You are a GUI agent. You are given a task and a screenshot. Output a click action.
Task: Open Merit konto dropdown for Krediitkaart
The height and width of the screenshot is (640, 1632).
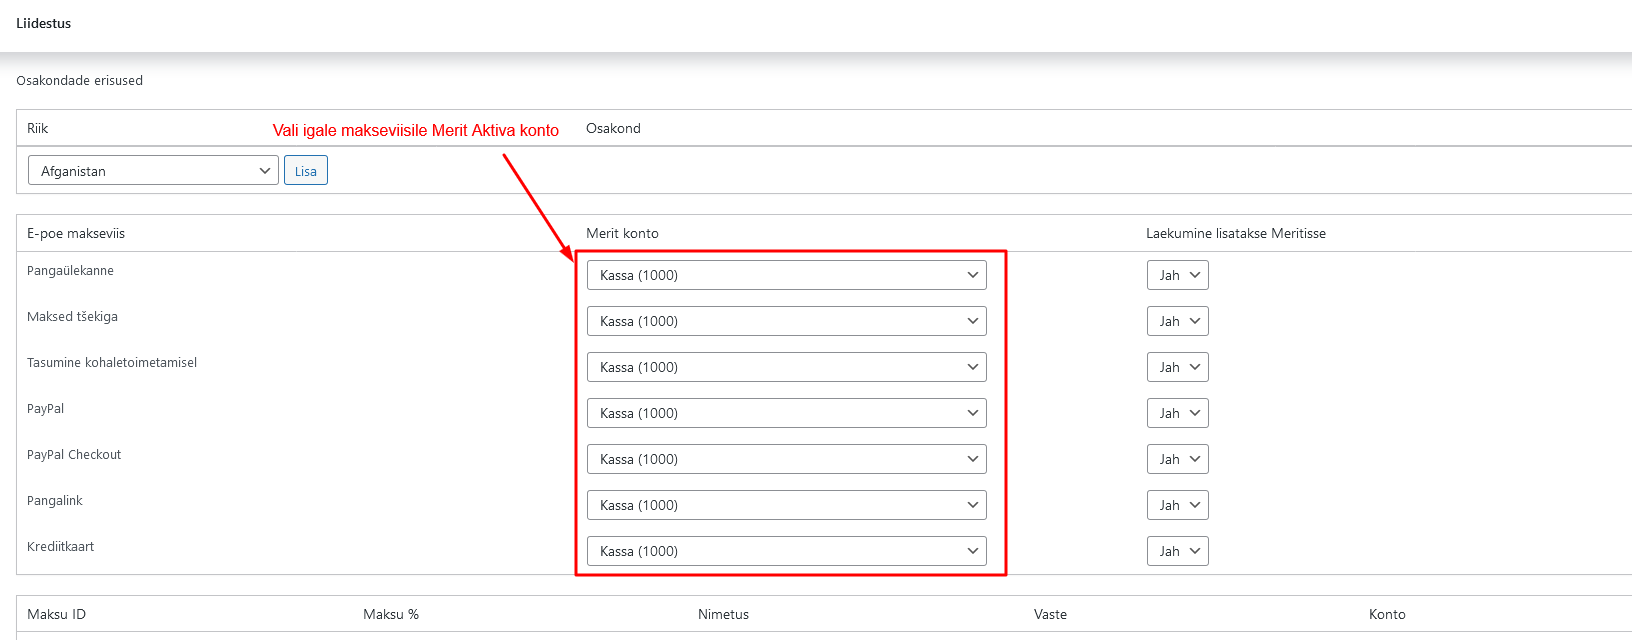[786, 551]
